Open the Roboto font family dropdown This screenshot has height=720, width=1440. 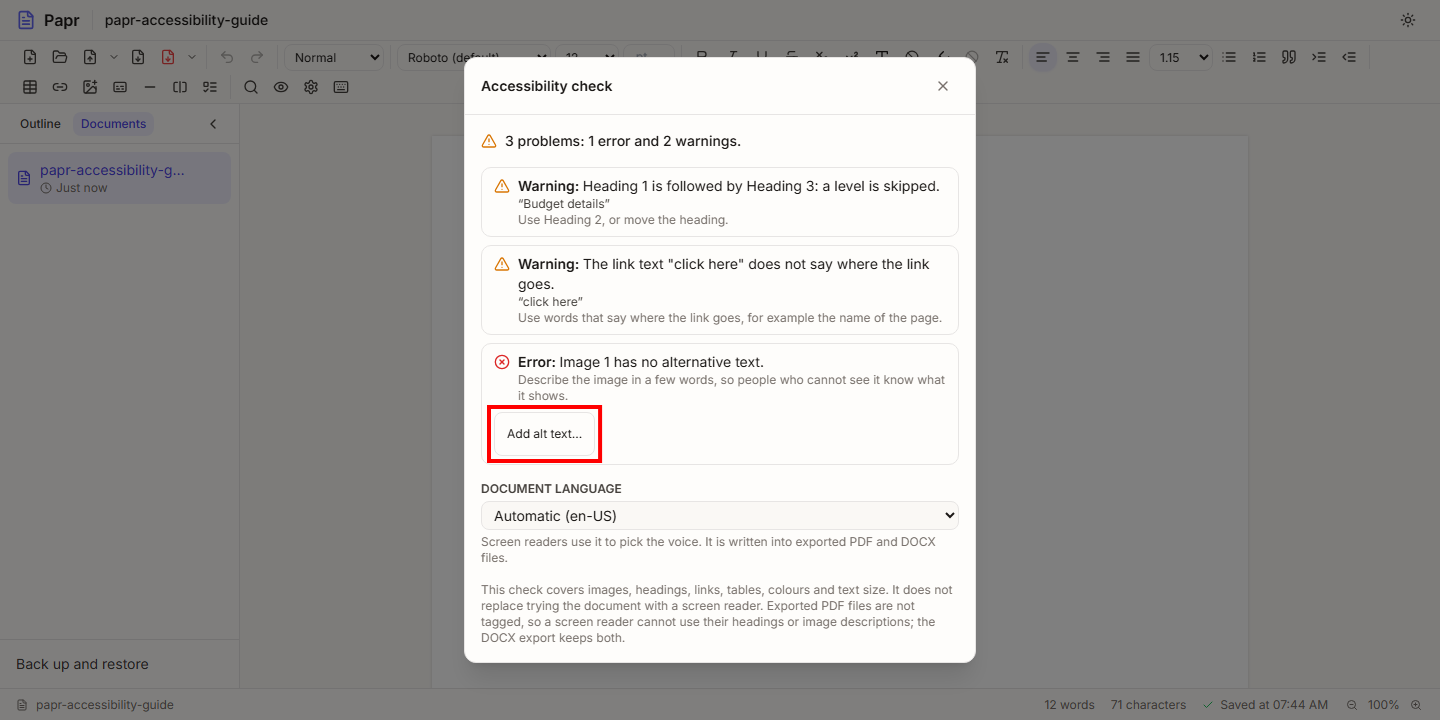474,57
